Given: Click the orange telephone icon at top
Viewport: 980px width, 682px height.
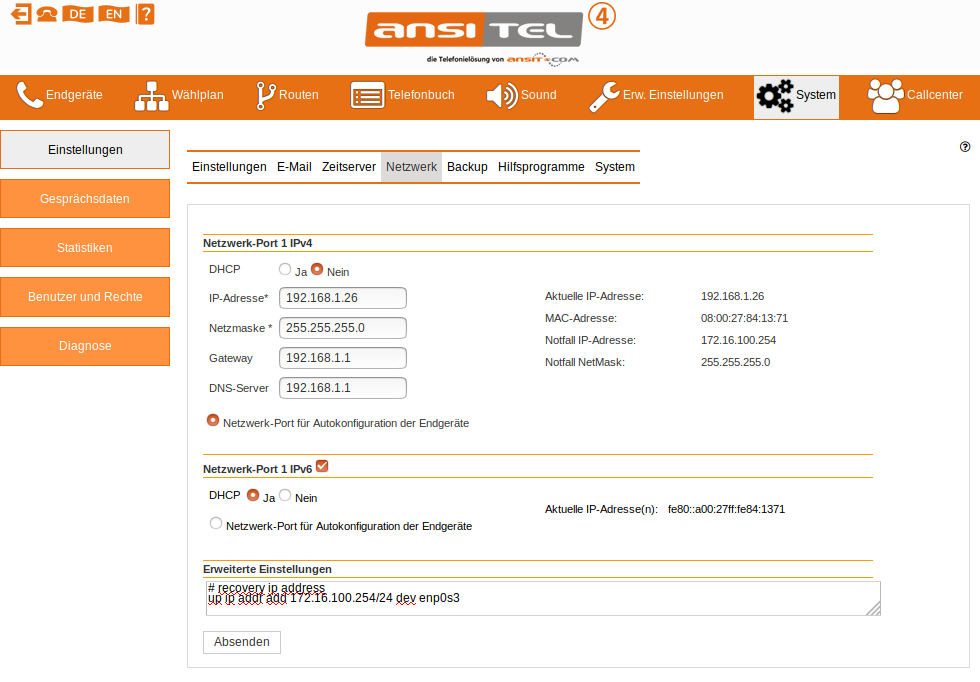Looking at the screenshot, I should click(x=46, y=14).
